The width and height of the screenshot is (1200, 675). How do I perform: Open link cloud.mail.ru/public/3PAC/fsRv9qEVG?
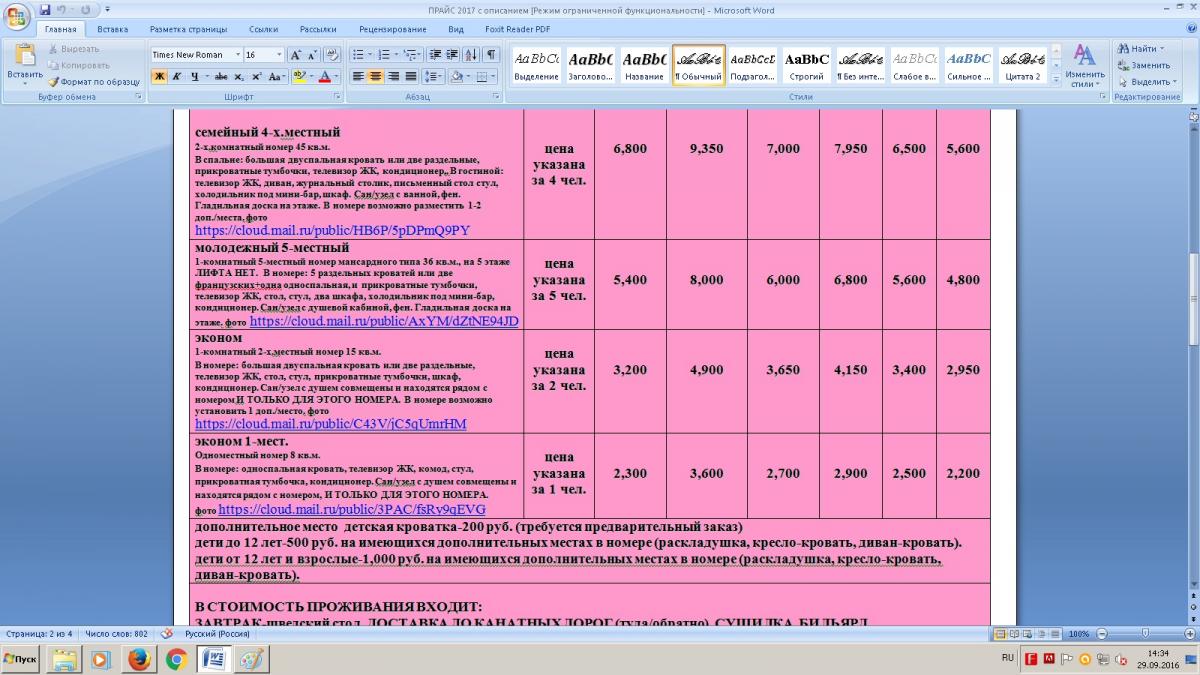pyautogui.click(x=351, y=508)
